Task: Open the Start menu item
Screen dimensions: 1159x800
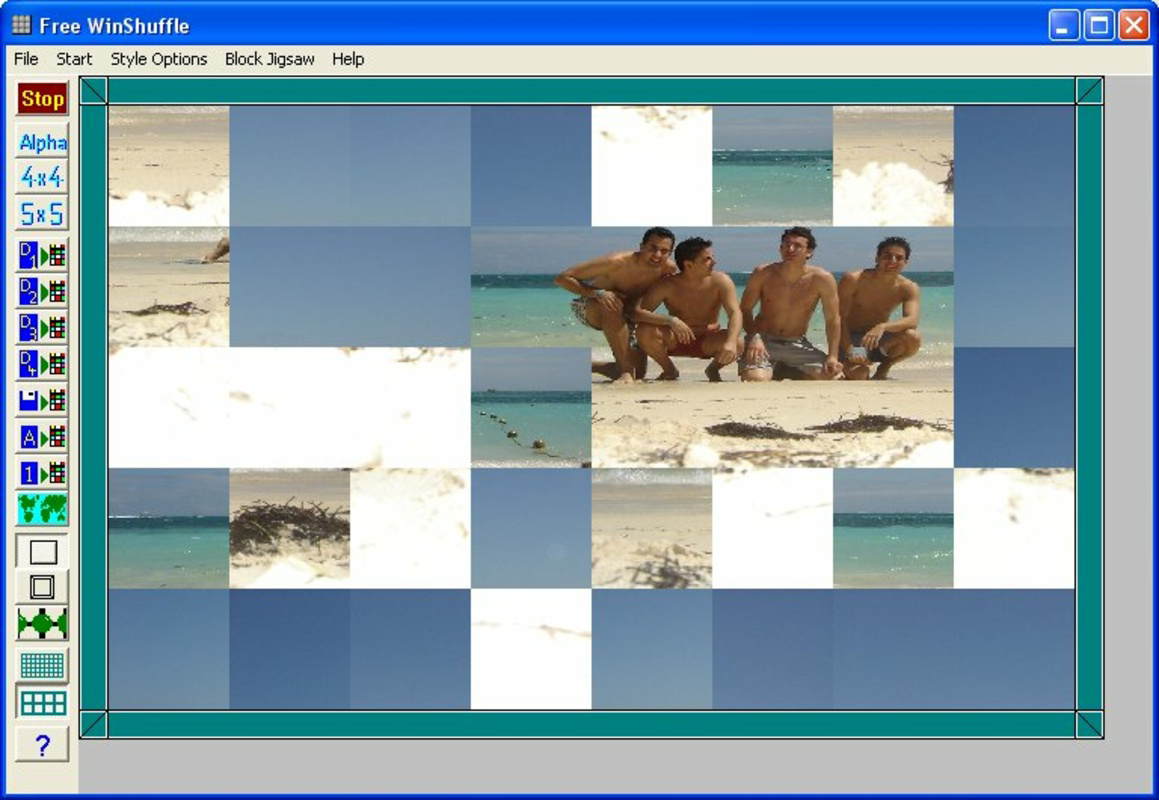Action: pos(74,59)
